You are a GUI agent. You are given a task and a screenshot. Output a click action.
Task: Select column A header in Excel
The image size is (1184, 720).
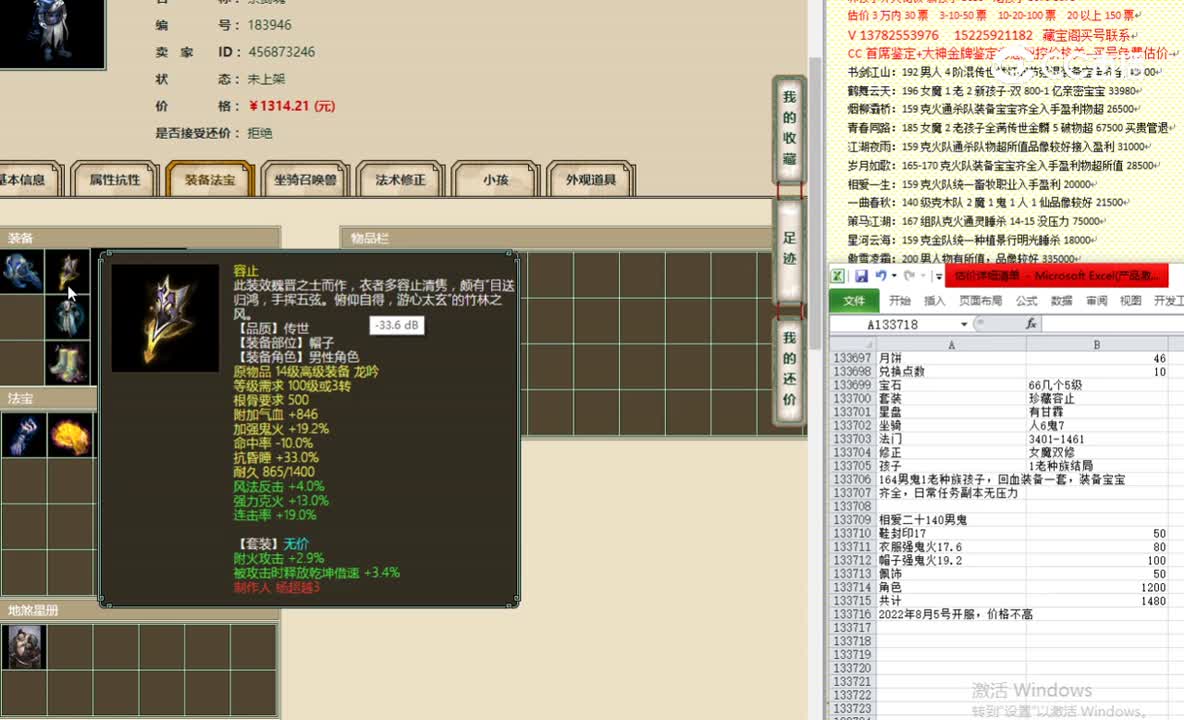(951, 345)
